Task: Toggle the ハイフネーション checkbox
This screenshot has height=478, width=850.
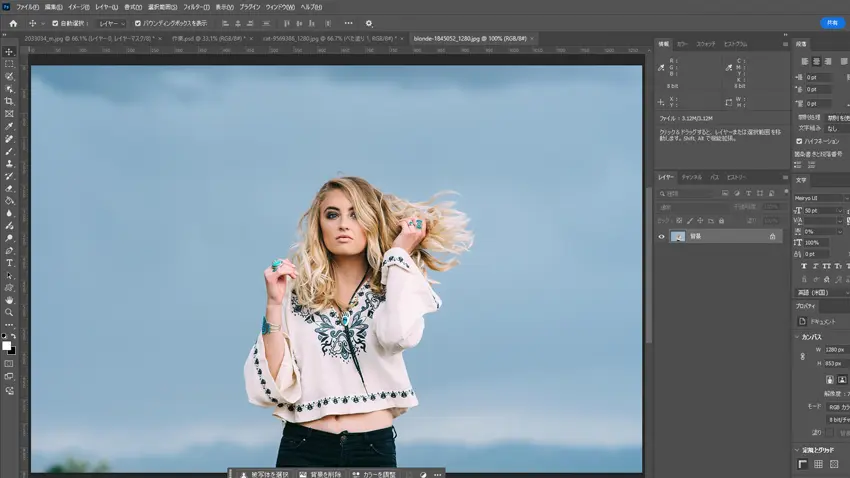Action: coord(798,141)
